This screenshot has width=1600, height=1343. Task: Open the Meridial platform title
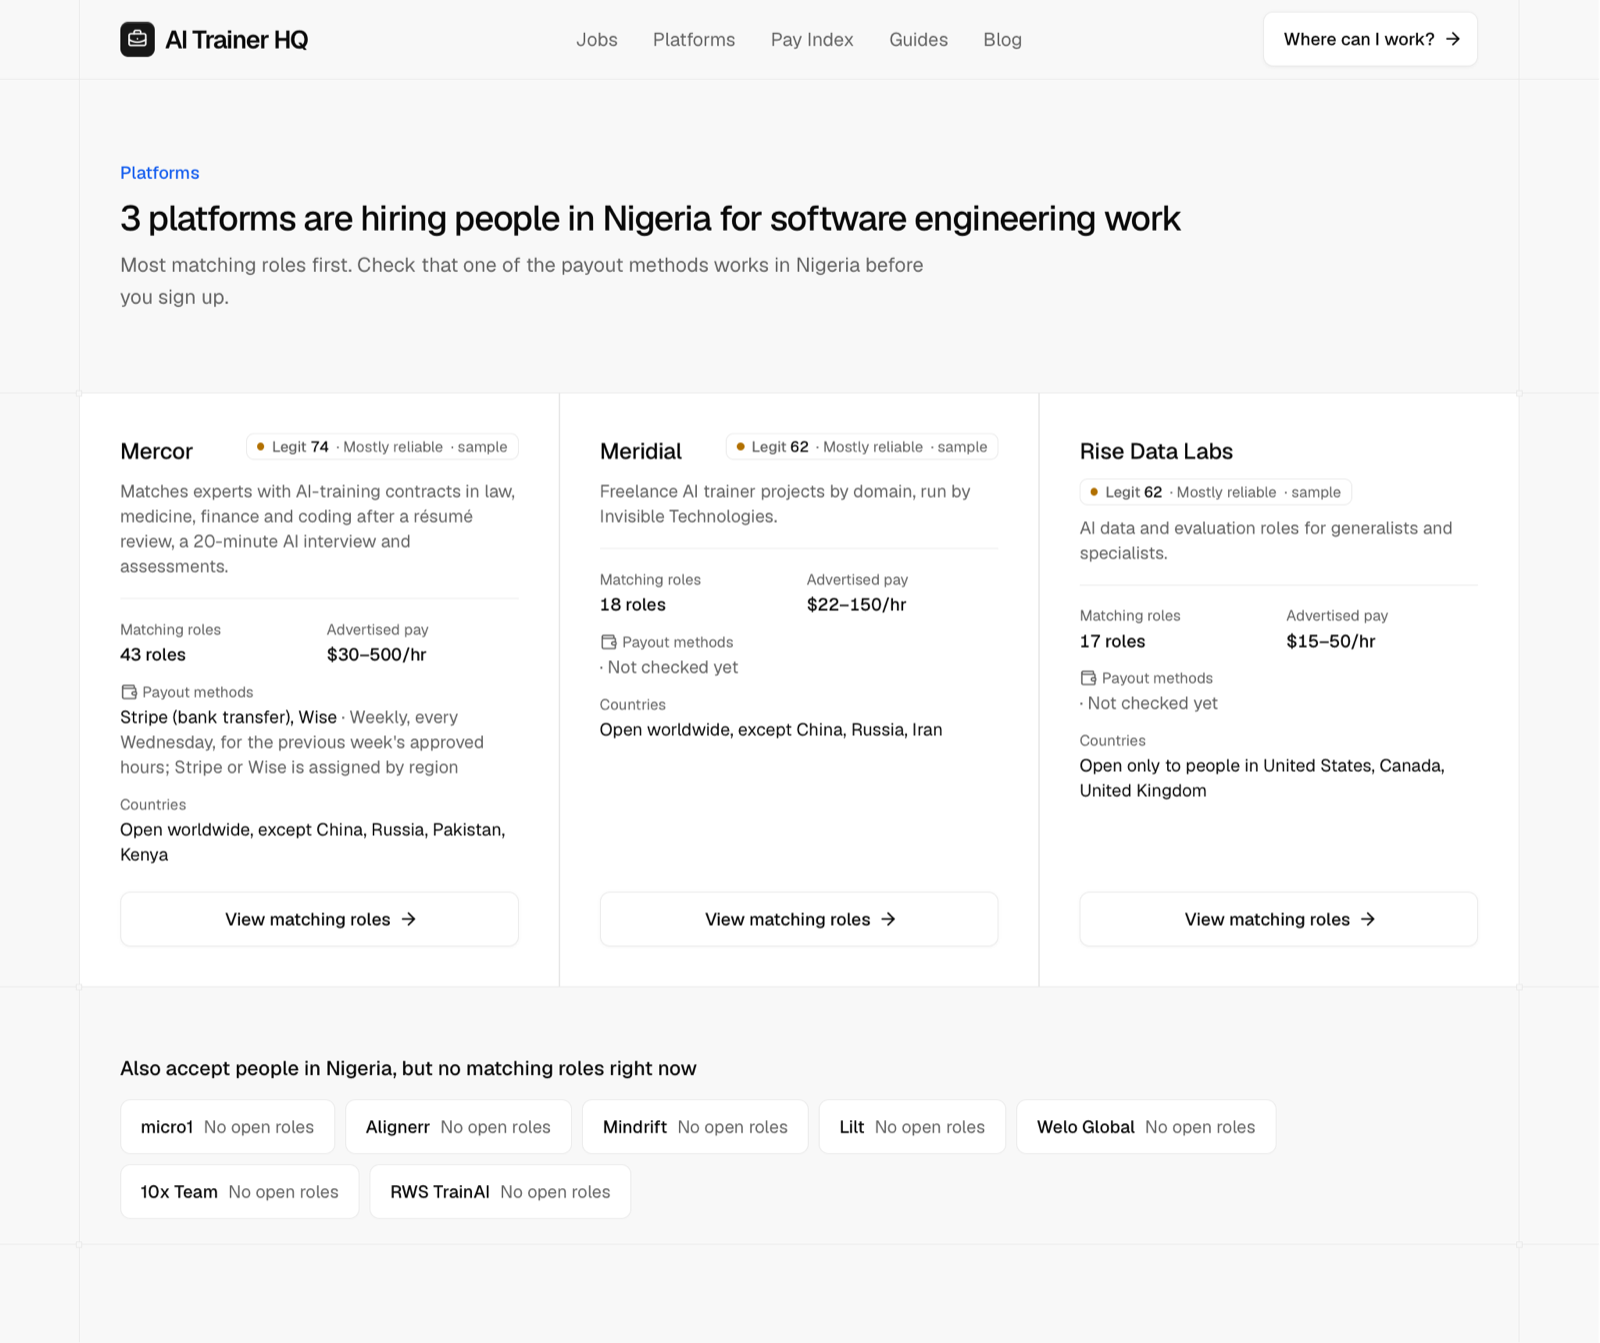(641, 451)
